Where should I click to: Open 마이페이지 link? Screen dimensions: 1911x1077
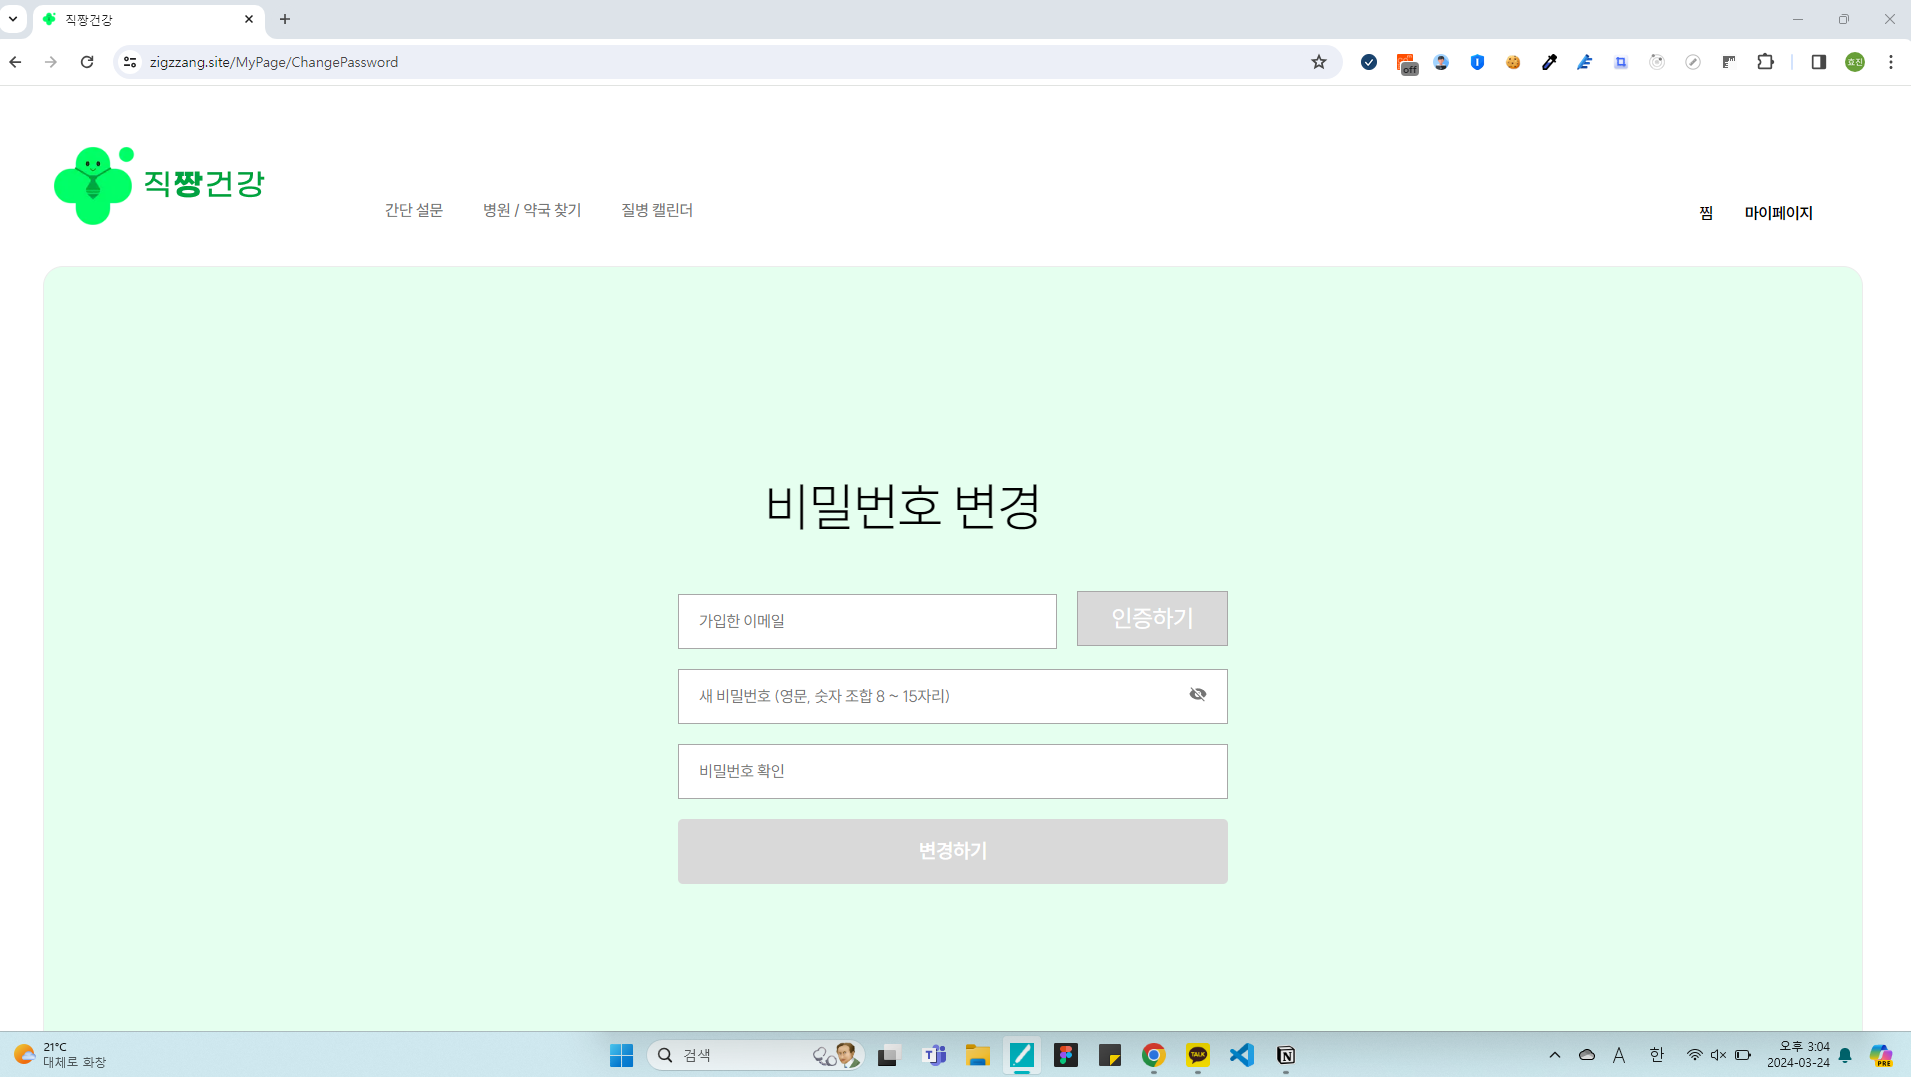1778,213
